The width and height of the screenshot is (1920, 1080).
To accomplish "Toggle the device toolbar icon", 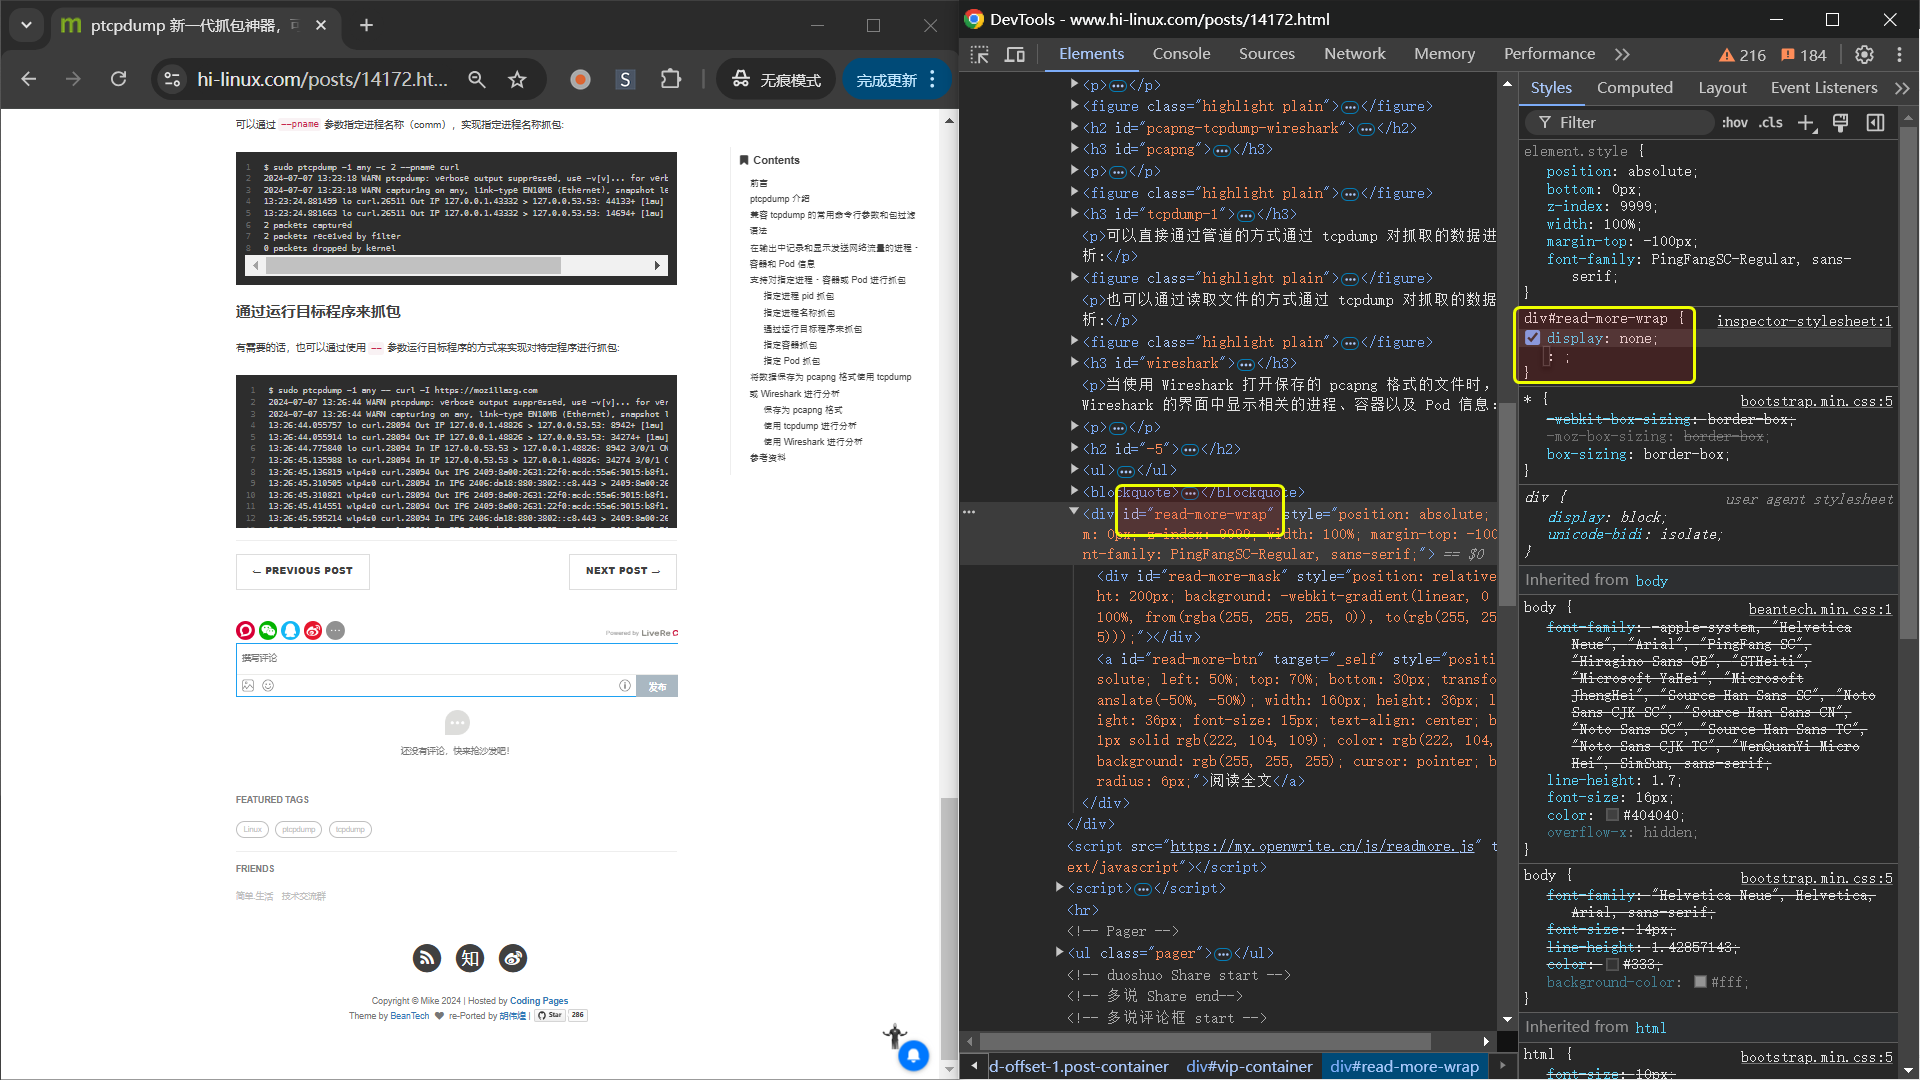I will 1014,55.
